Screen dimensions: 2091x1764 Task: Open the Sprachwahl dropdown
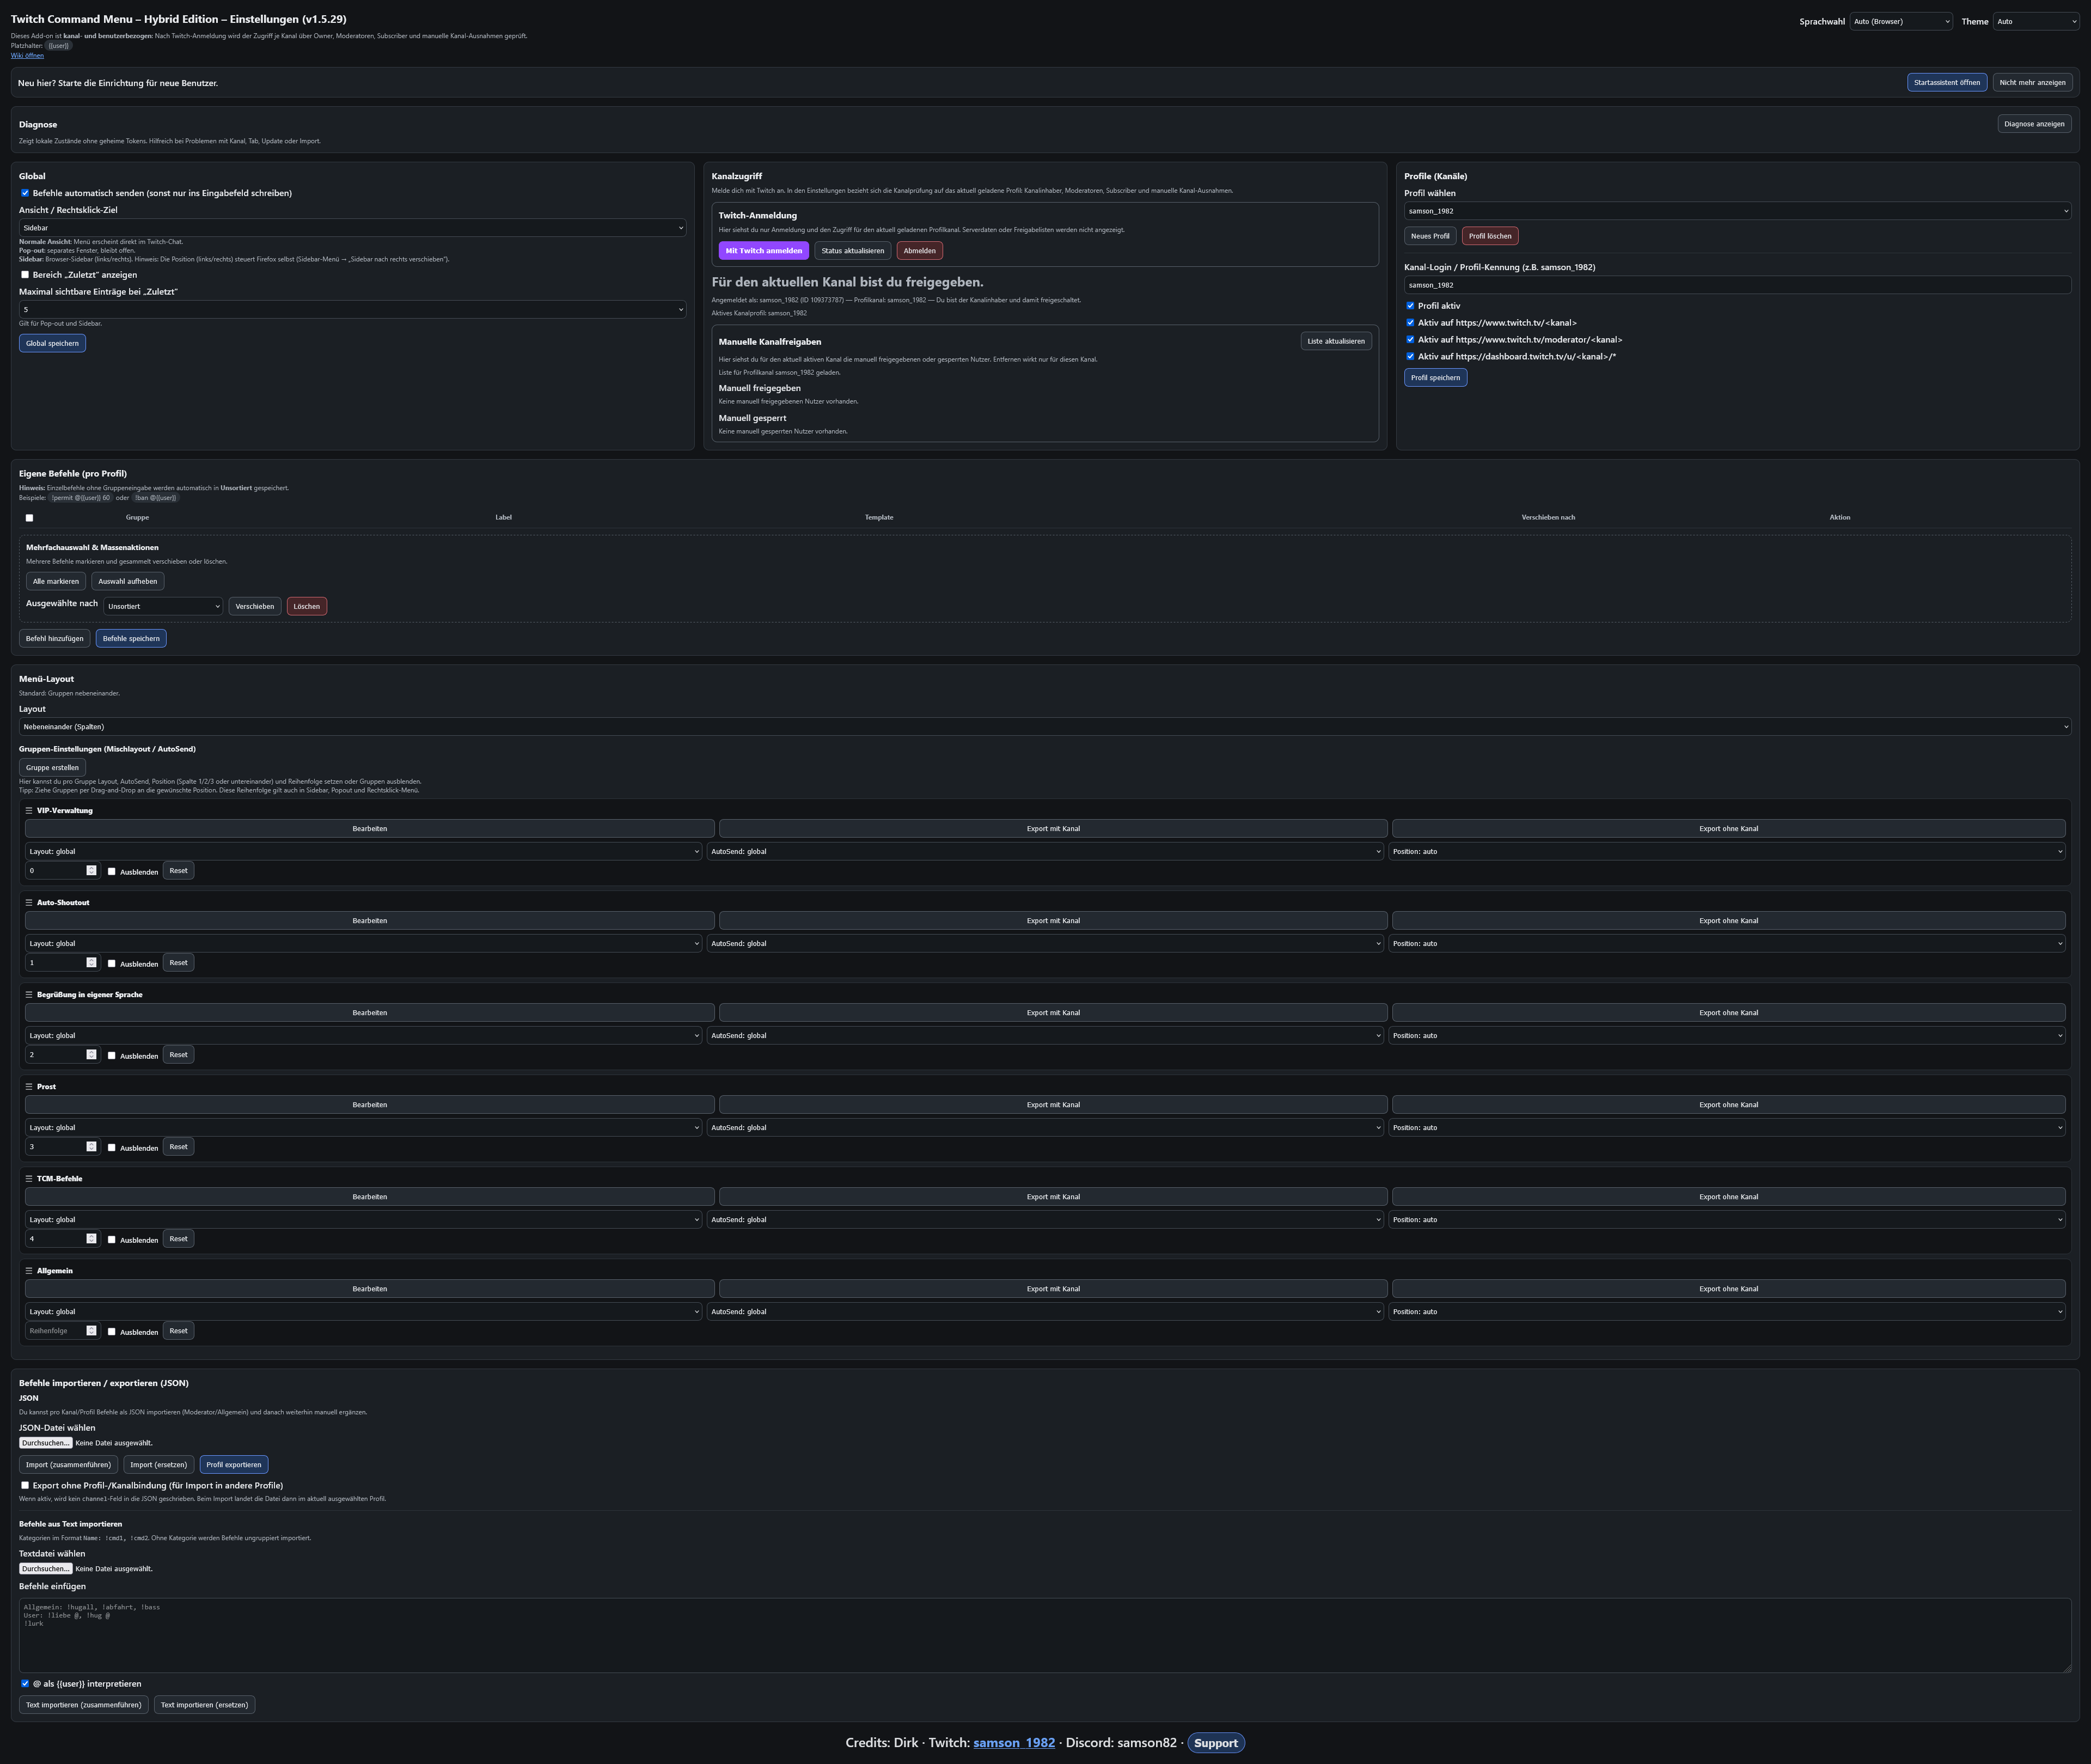click(1901, 21)
